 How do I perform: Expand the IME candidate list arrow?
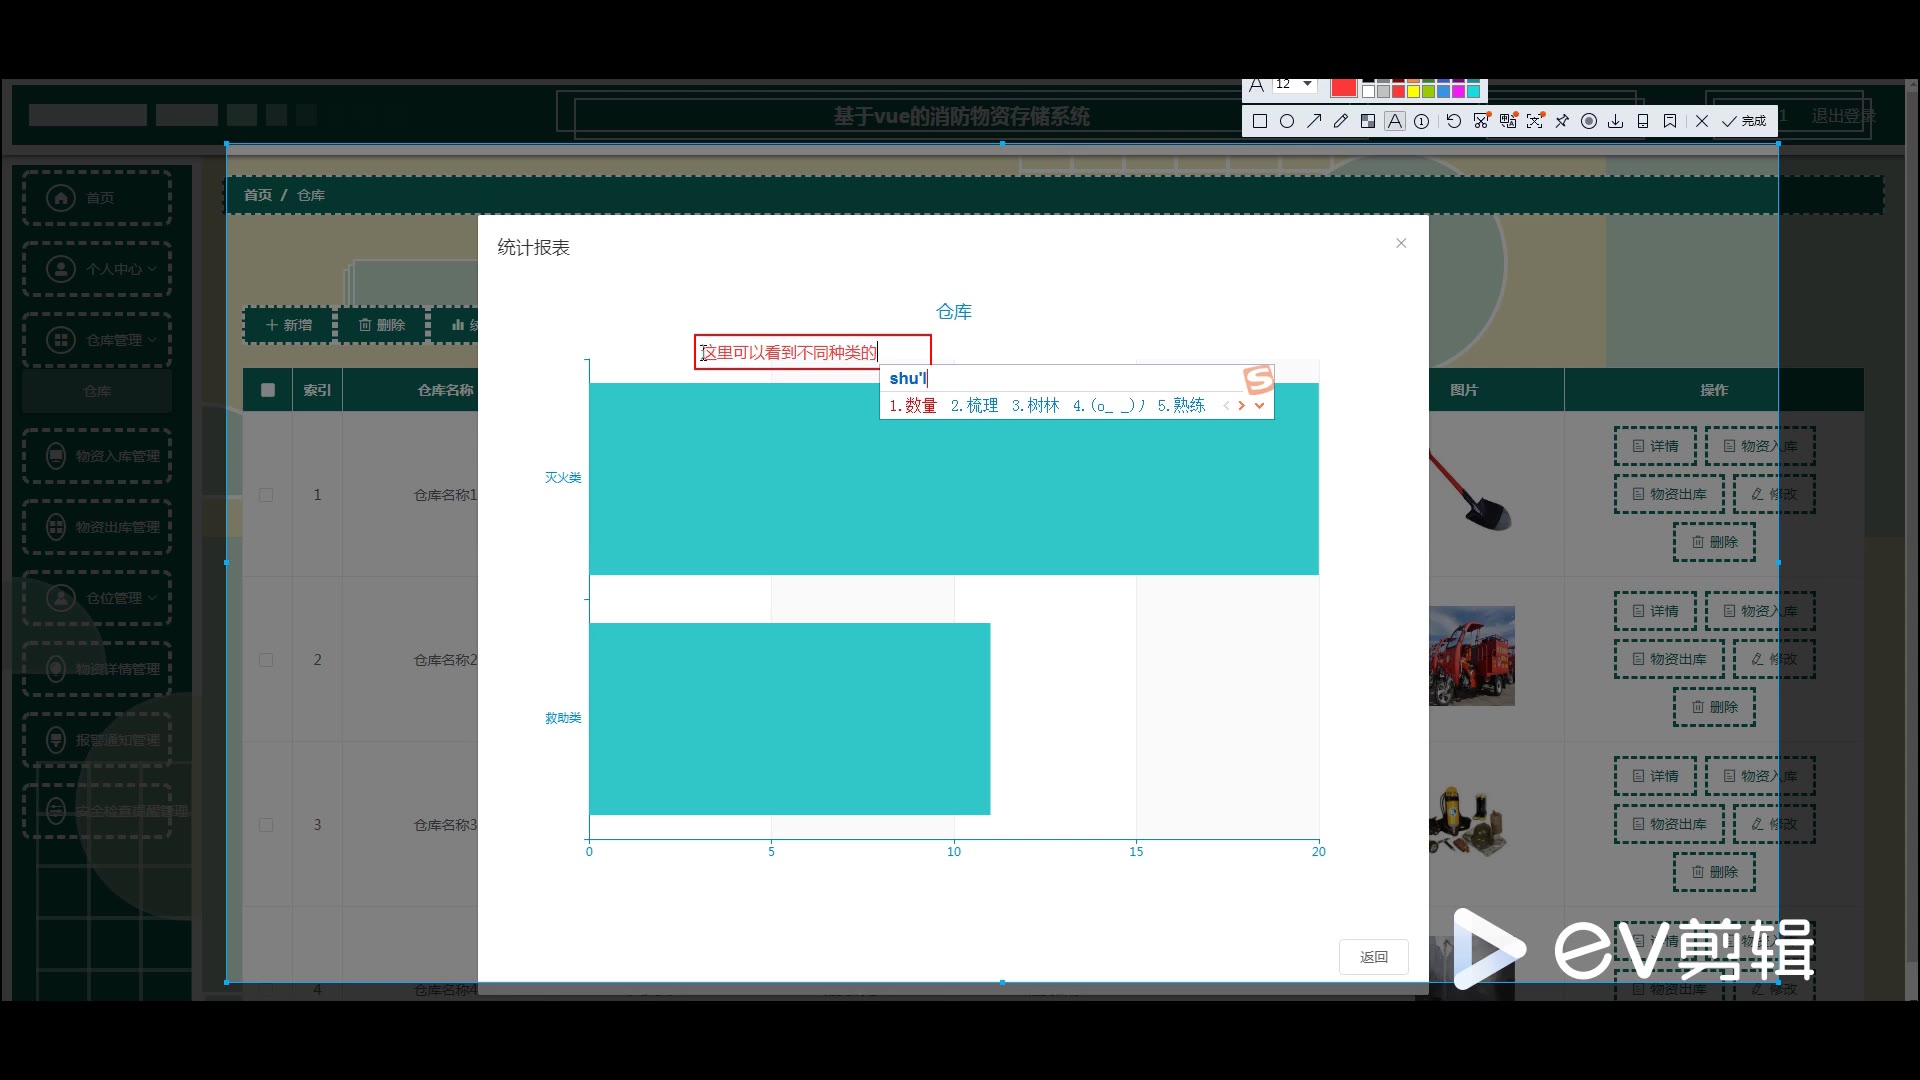click(1259, 405)
